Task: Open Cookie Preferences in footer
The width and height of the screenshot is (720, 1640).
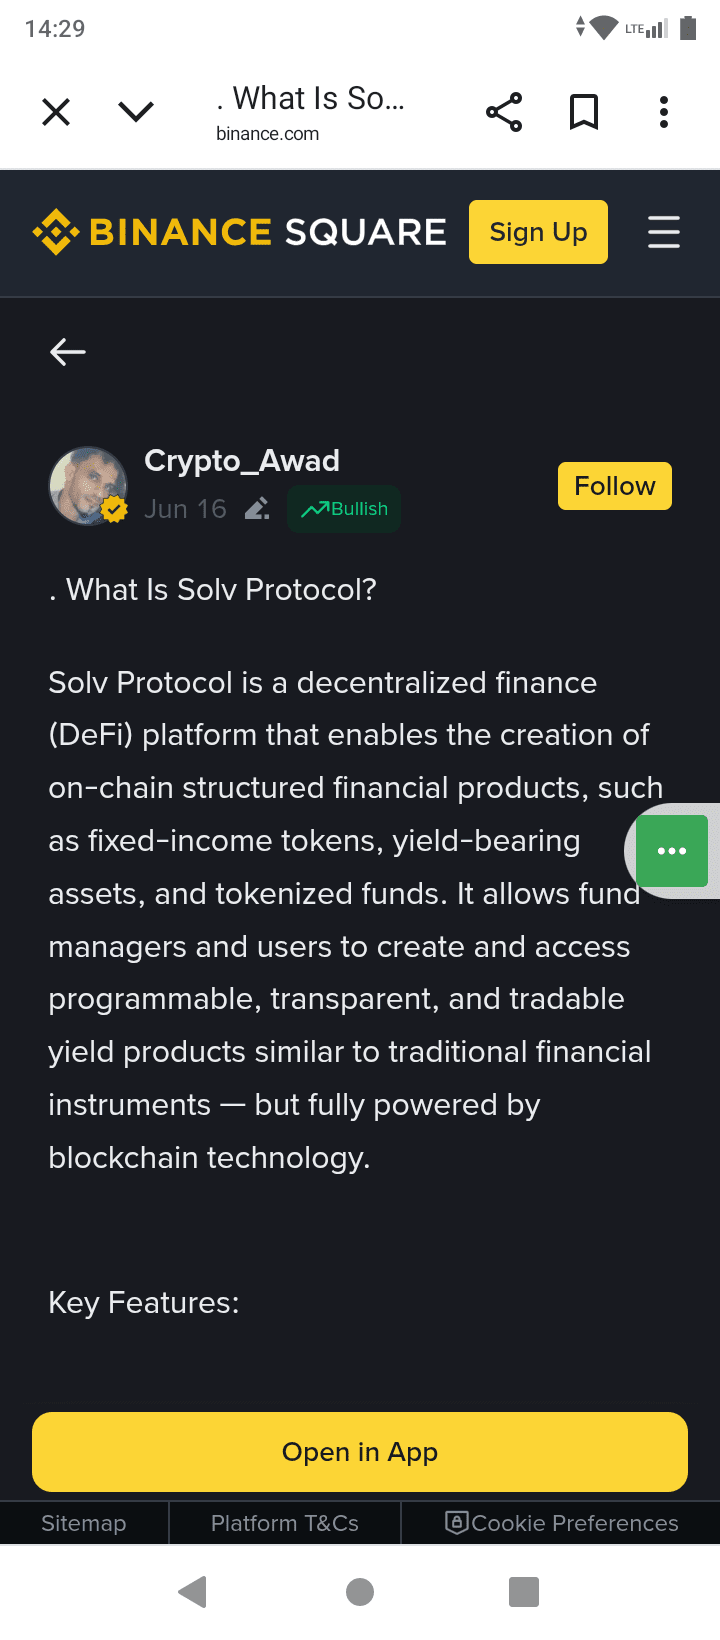Action: point(561,1523)
